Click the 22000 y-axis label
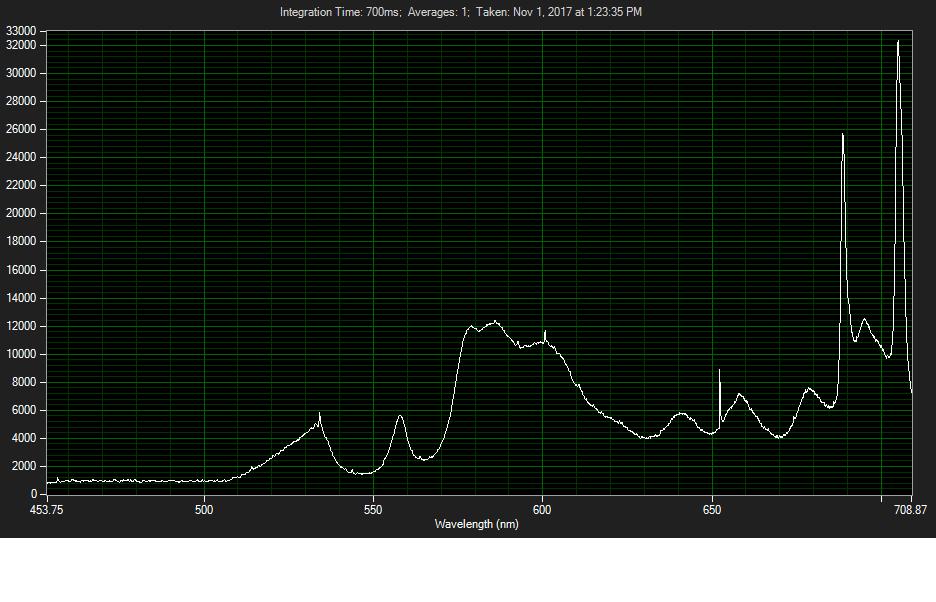Image resolution: width=936 pixels, height=602 pixels. pyautogui.click(x=21, y=185)
